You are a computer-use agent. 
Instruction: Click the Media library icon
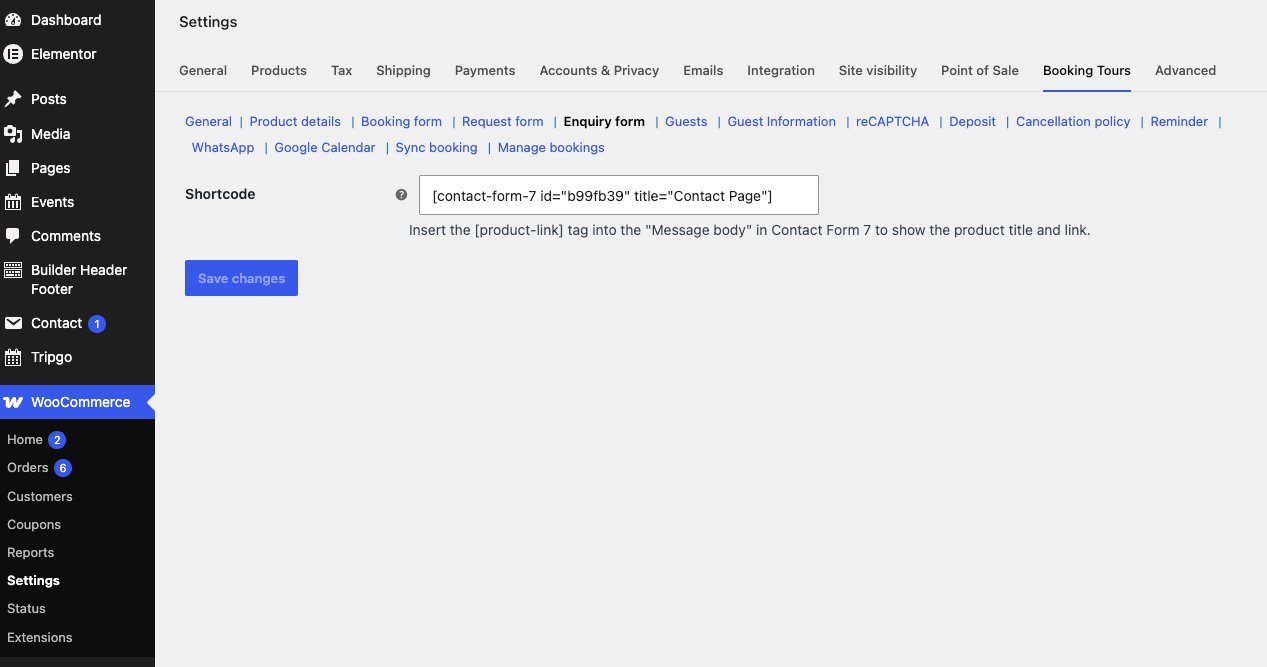13,134
